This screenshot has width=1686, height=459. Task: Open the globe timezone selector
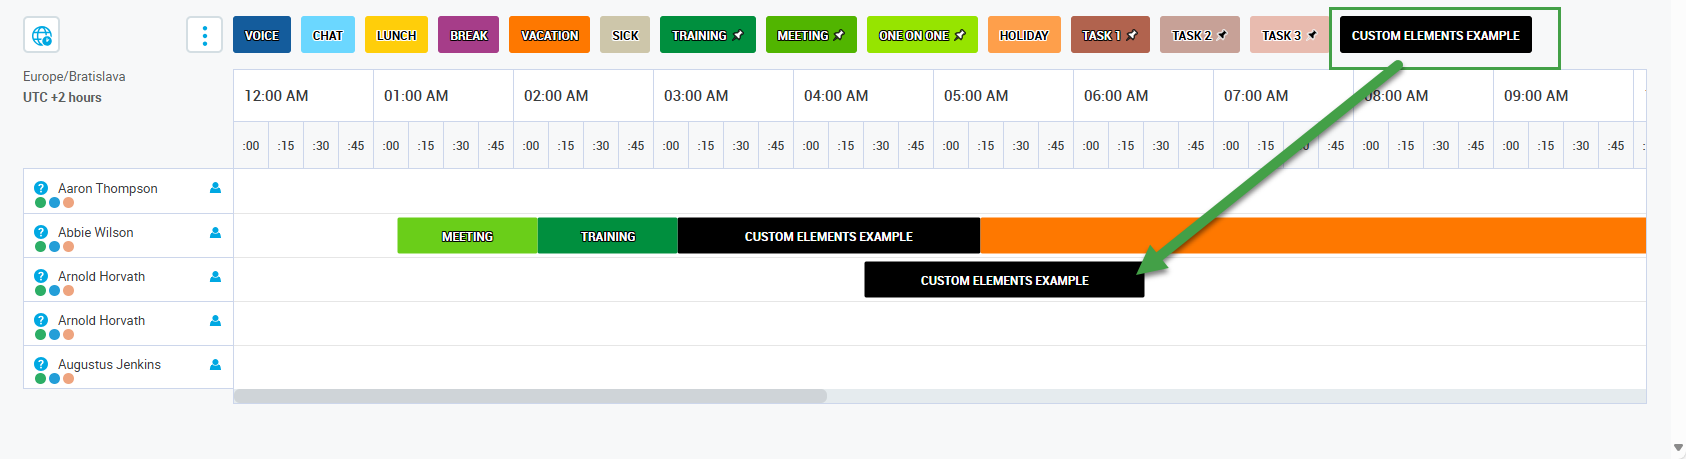pyautogui.click(x=41, y=35)
